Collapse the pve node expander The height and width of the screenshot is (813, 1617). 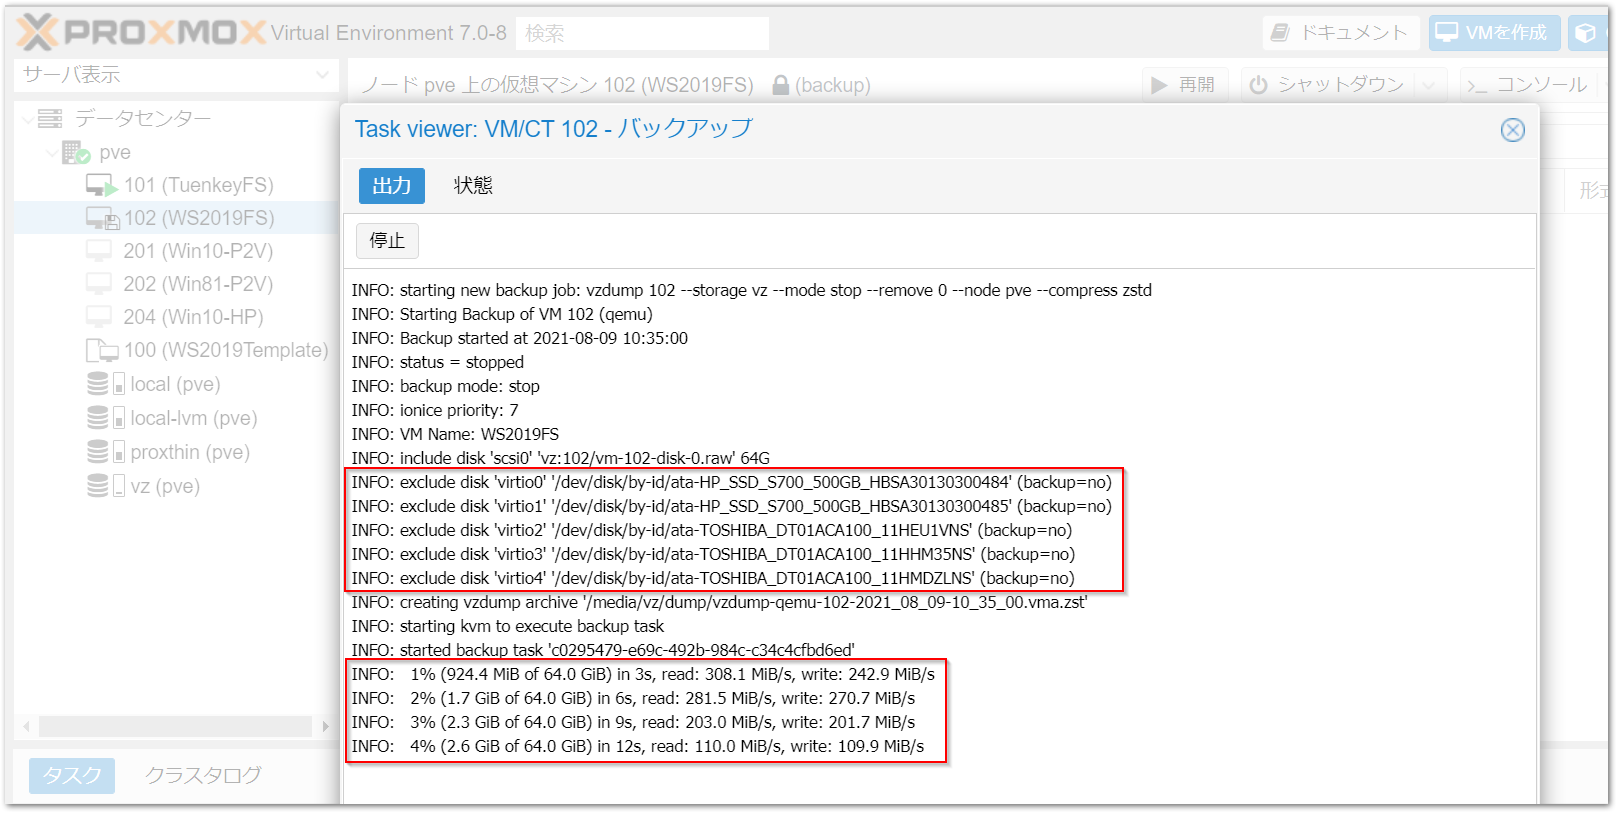51,153
